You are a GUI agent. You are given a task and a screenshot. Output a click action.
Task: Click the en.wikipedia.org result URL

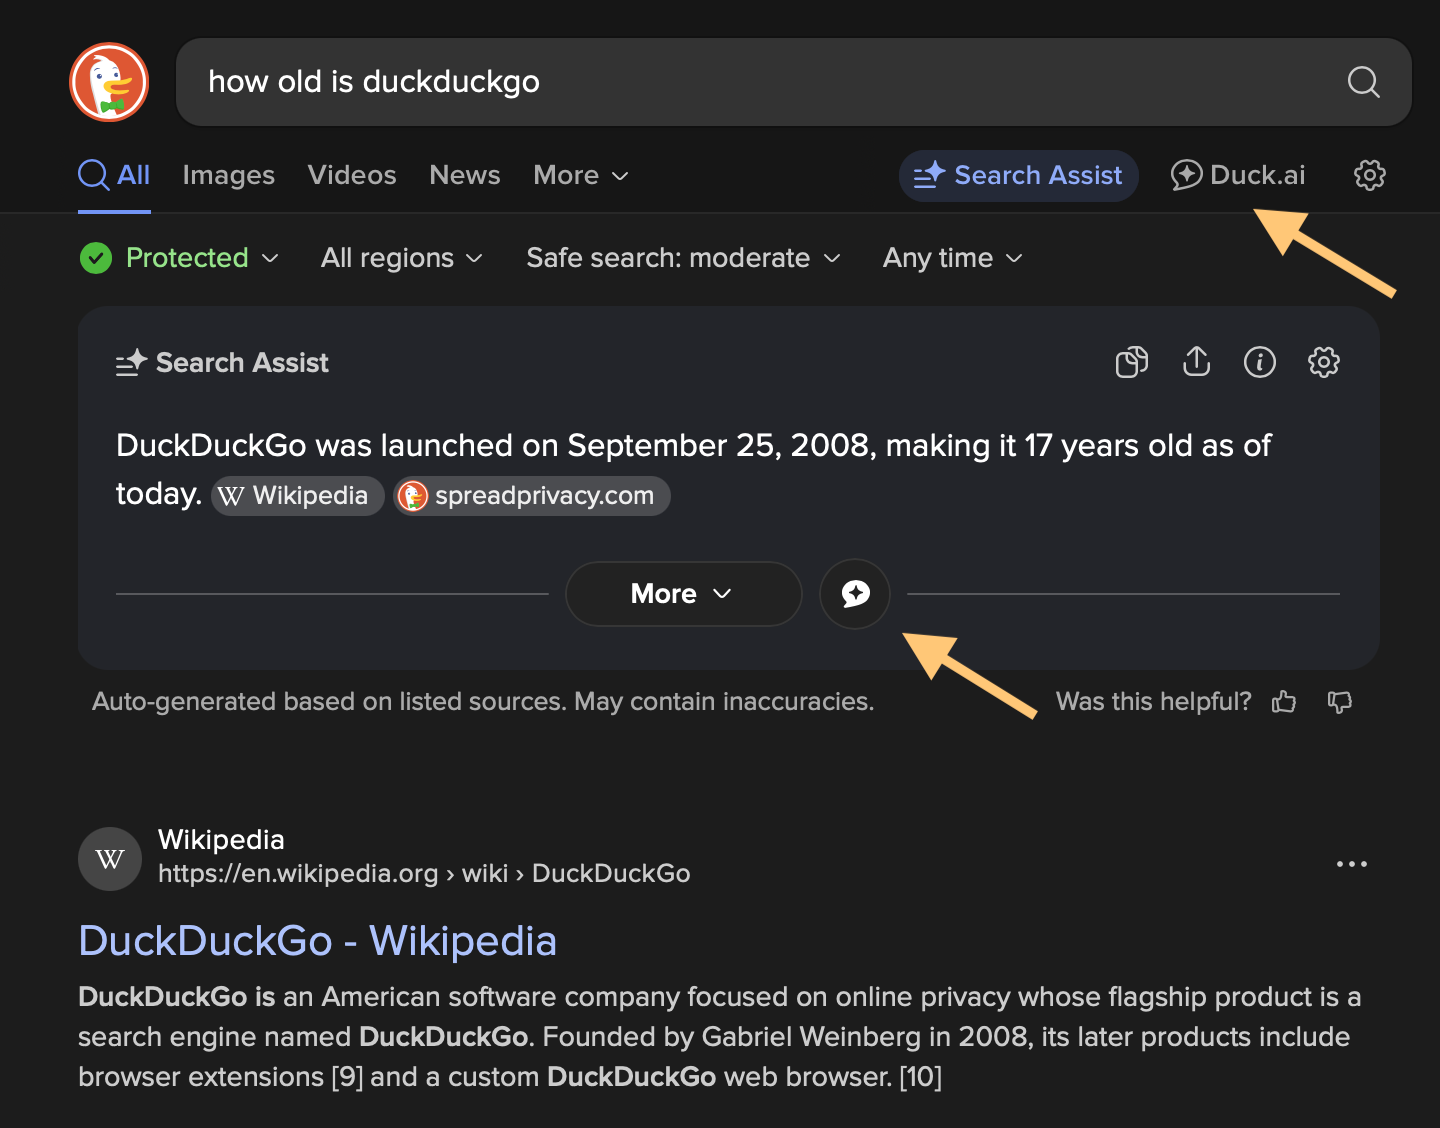424,873
